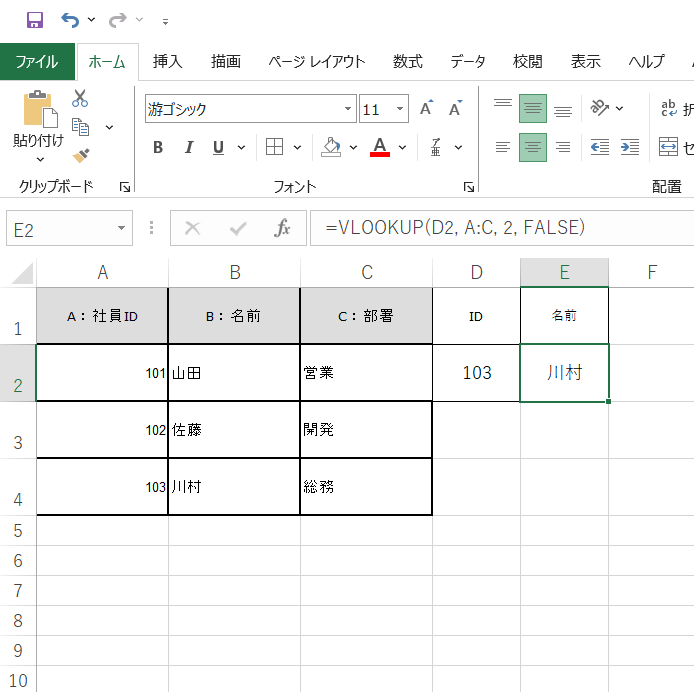Toggle Italic formatting
Image resolution: width=694 pixels, height=692 pixels.
click(x=188, y=148)
